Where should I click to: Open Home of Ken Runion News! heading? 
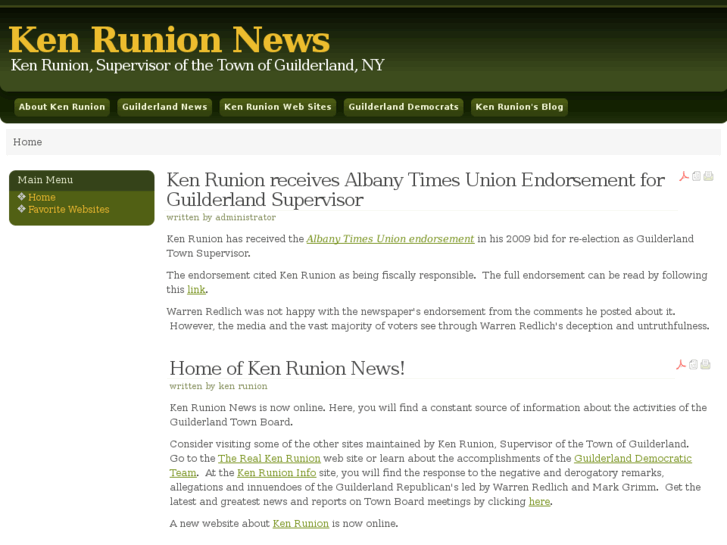287,368
